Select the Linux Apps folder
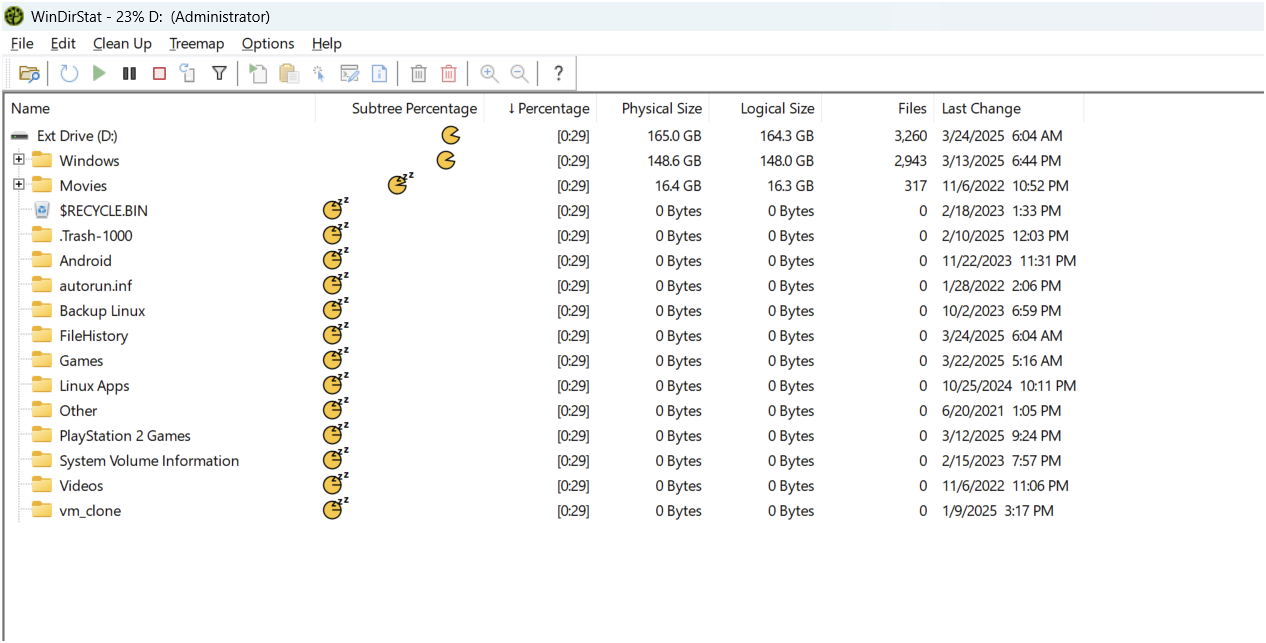The image size is (1266, 643). pos(94,386)
